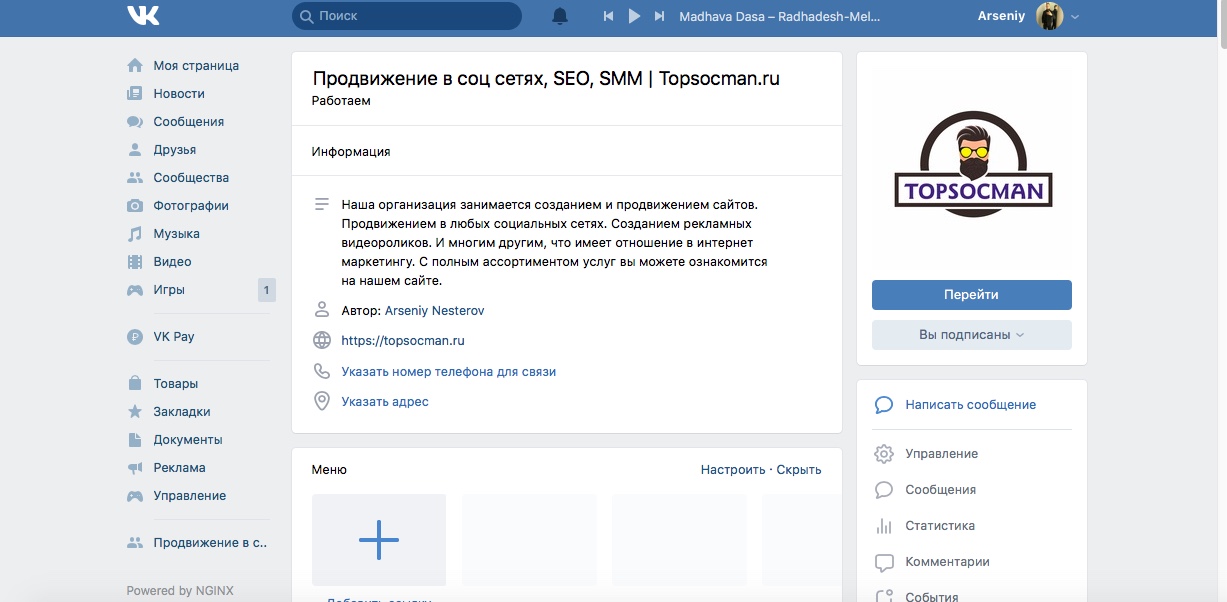1227x602 pixels.
Task: Click Указать адрес link
Action: click(385, 401)
